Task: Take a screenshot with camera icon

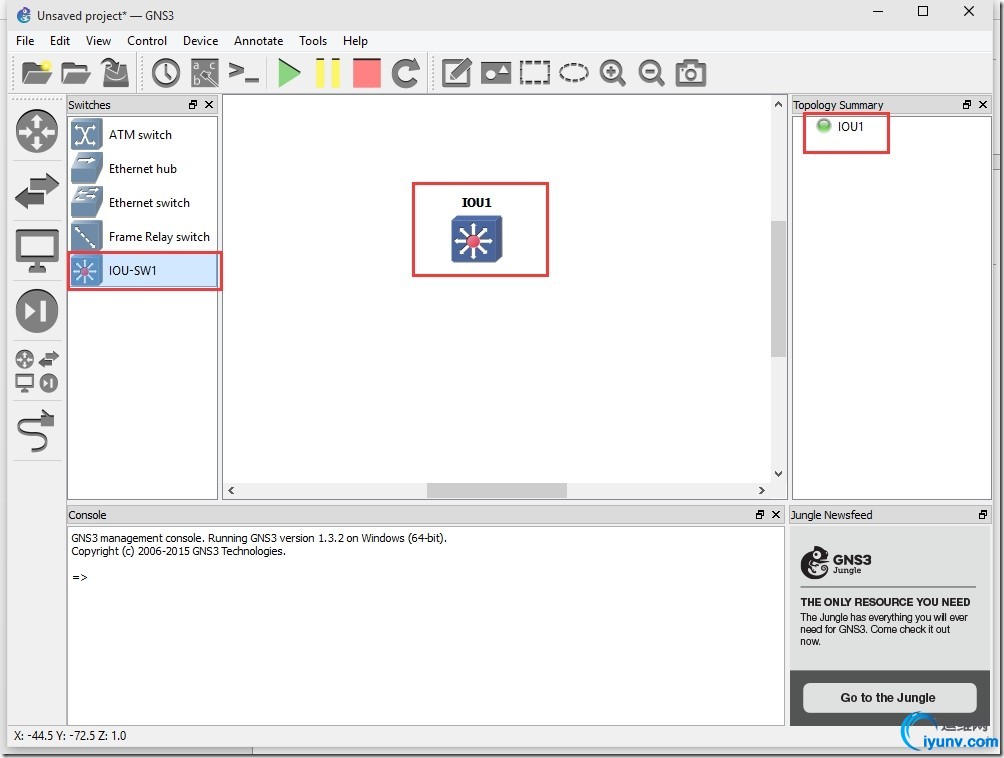Action: pyautogui.click(x=691, y=72)
